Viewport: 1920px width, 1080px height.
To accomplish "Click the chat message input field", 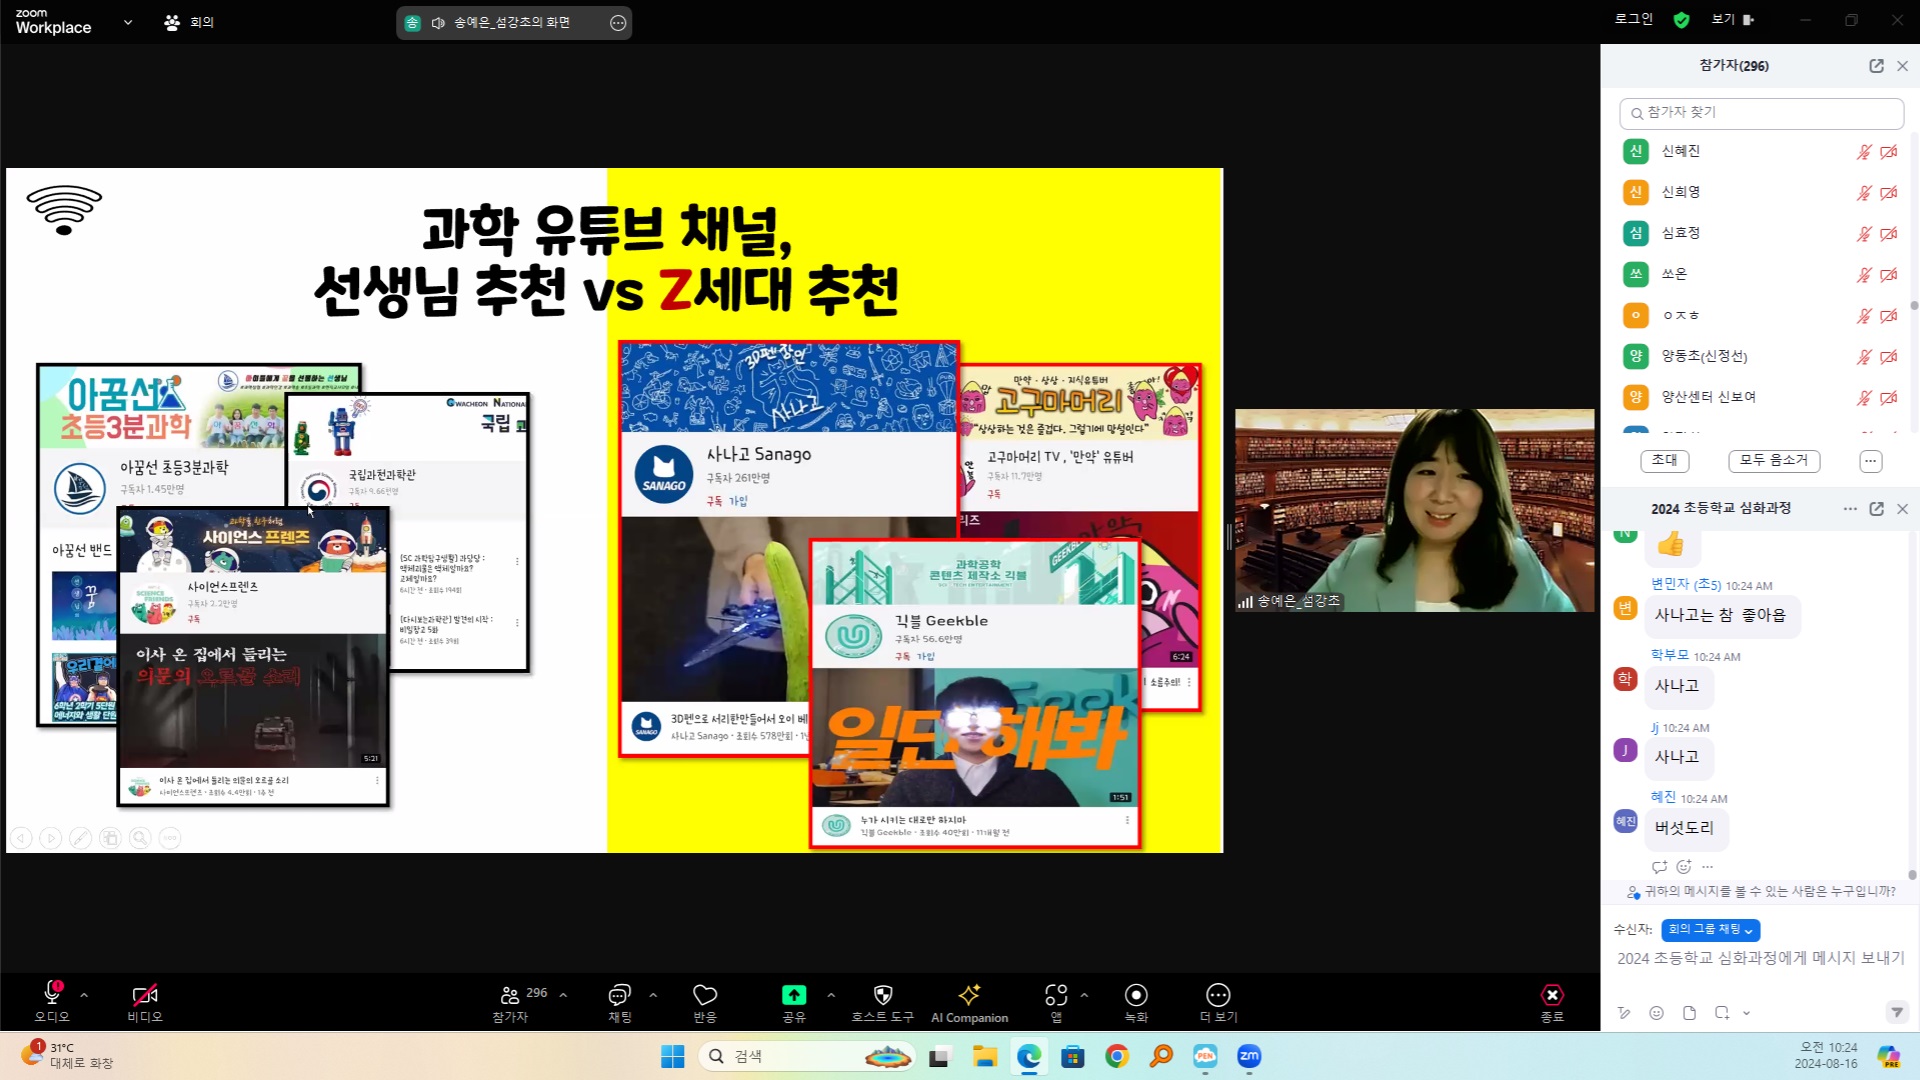I will coord(1760,958).
